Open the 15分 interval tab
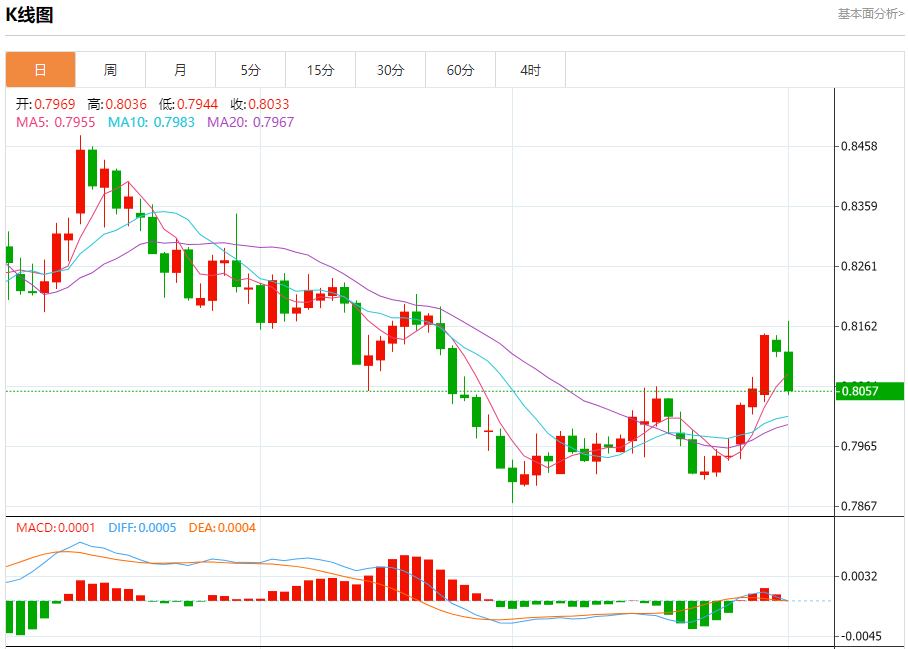 pyautogui.click(x=321, y=70)
